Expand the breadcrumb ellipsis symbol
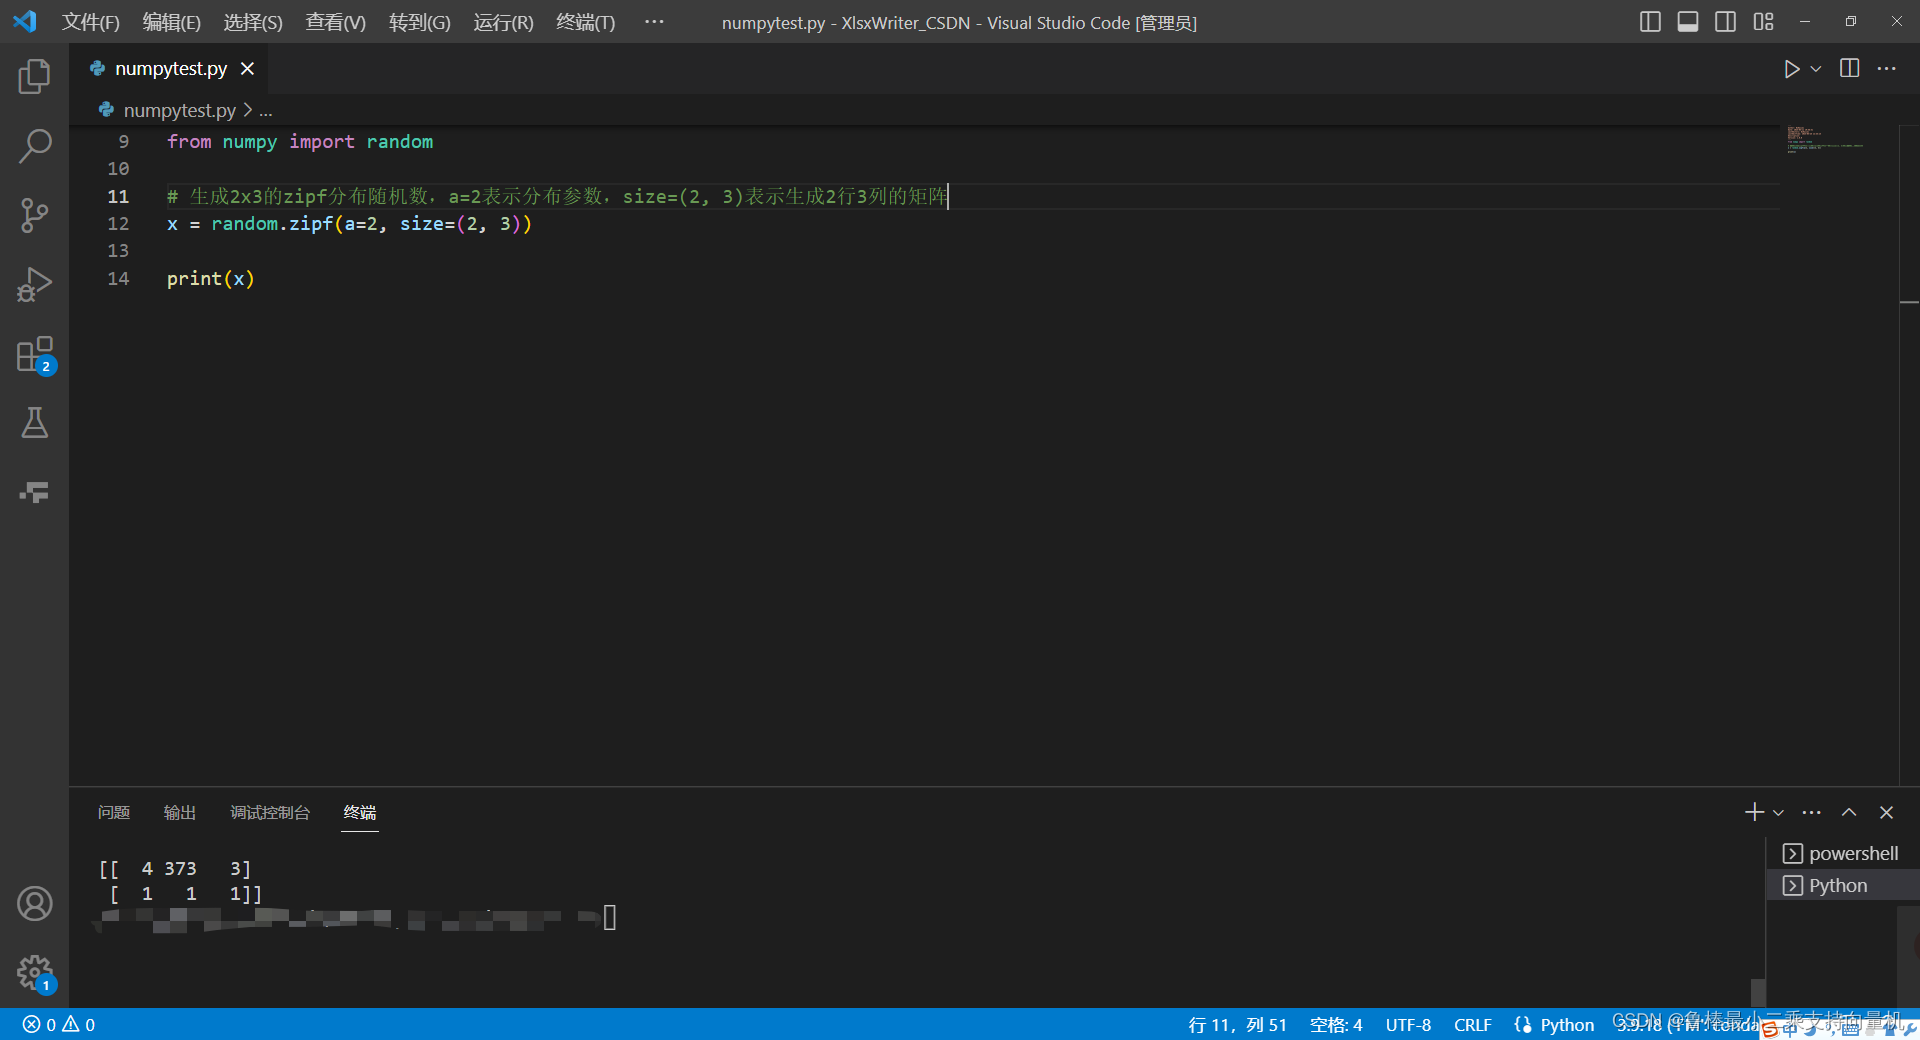This screenshot has width=1920, height=1040. pos(266,111)
